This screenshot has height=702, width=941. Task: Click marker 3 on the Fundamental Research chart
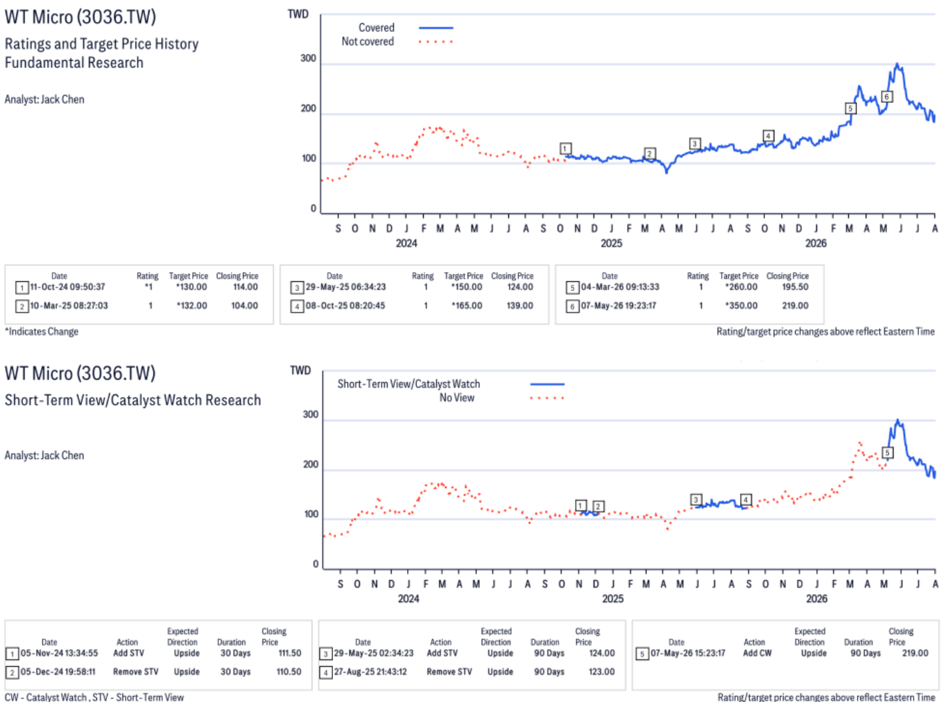pos(694,143)
